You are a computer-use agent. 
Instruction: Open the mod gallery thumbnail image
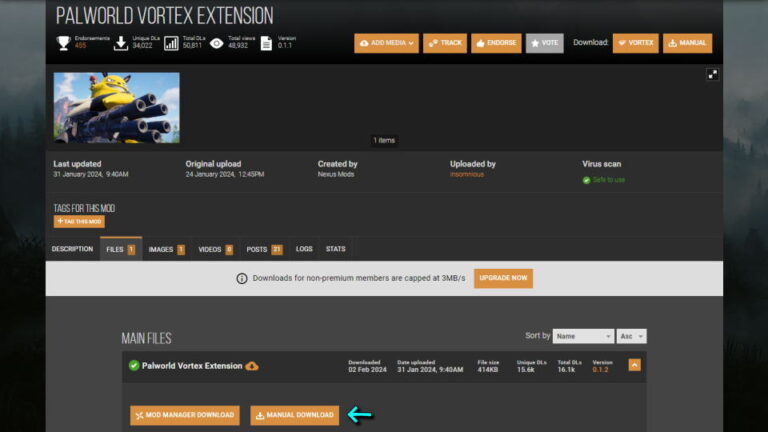[x=117, y=107]
